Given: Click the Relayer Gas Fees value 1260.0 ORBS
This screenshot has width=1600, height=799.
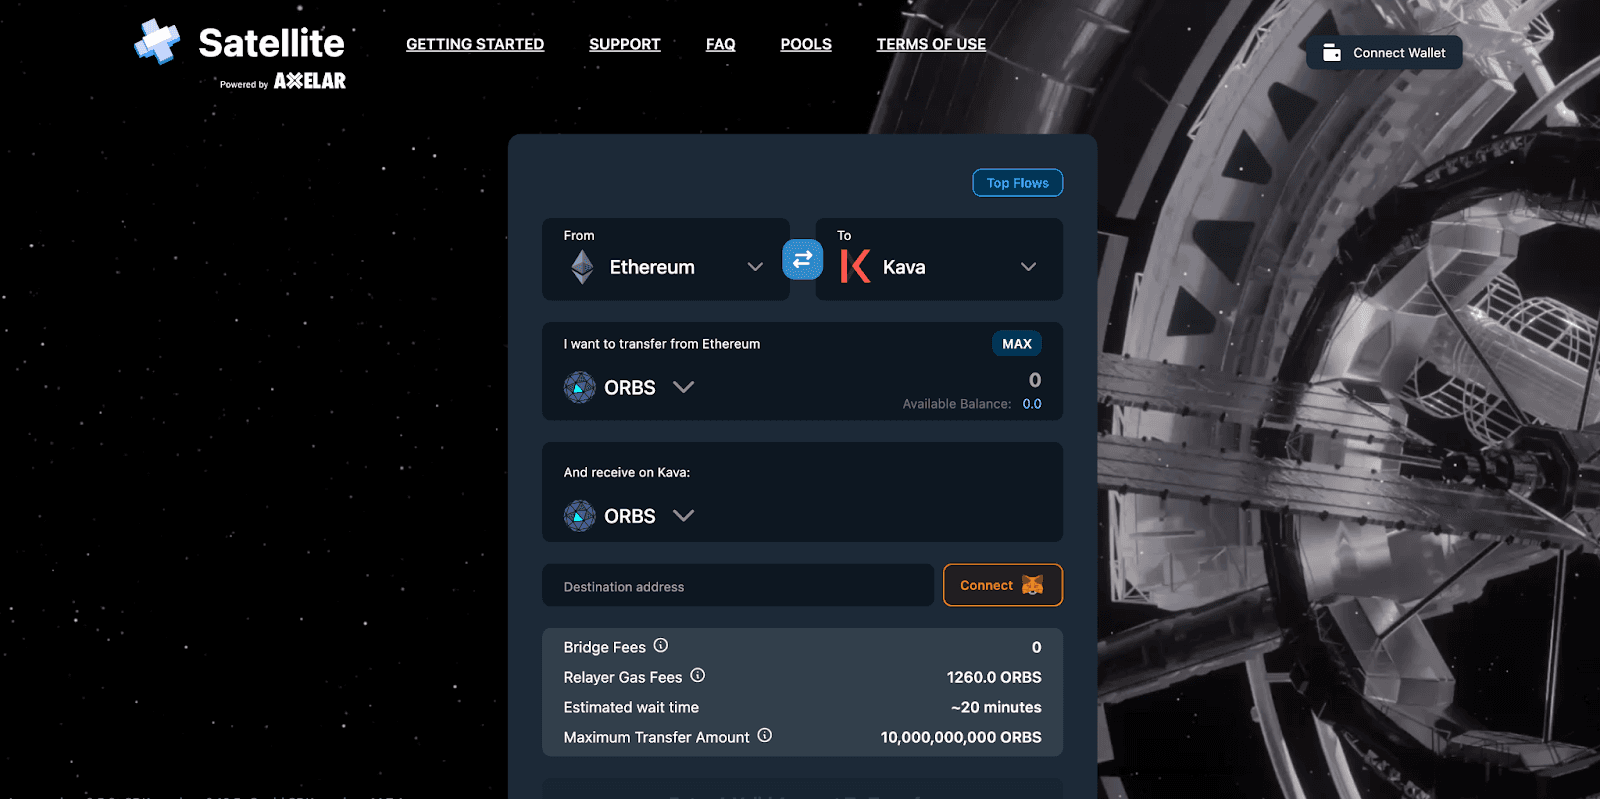Looking at the screenshot, I should [x=994, y=677].
